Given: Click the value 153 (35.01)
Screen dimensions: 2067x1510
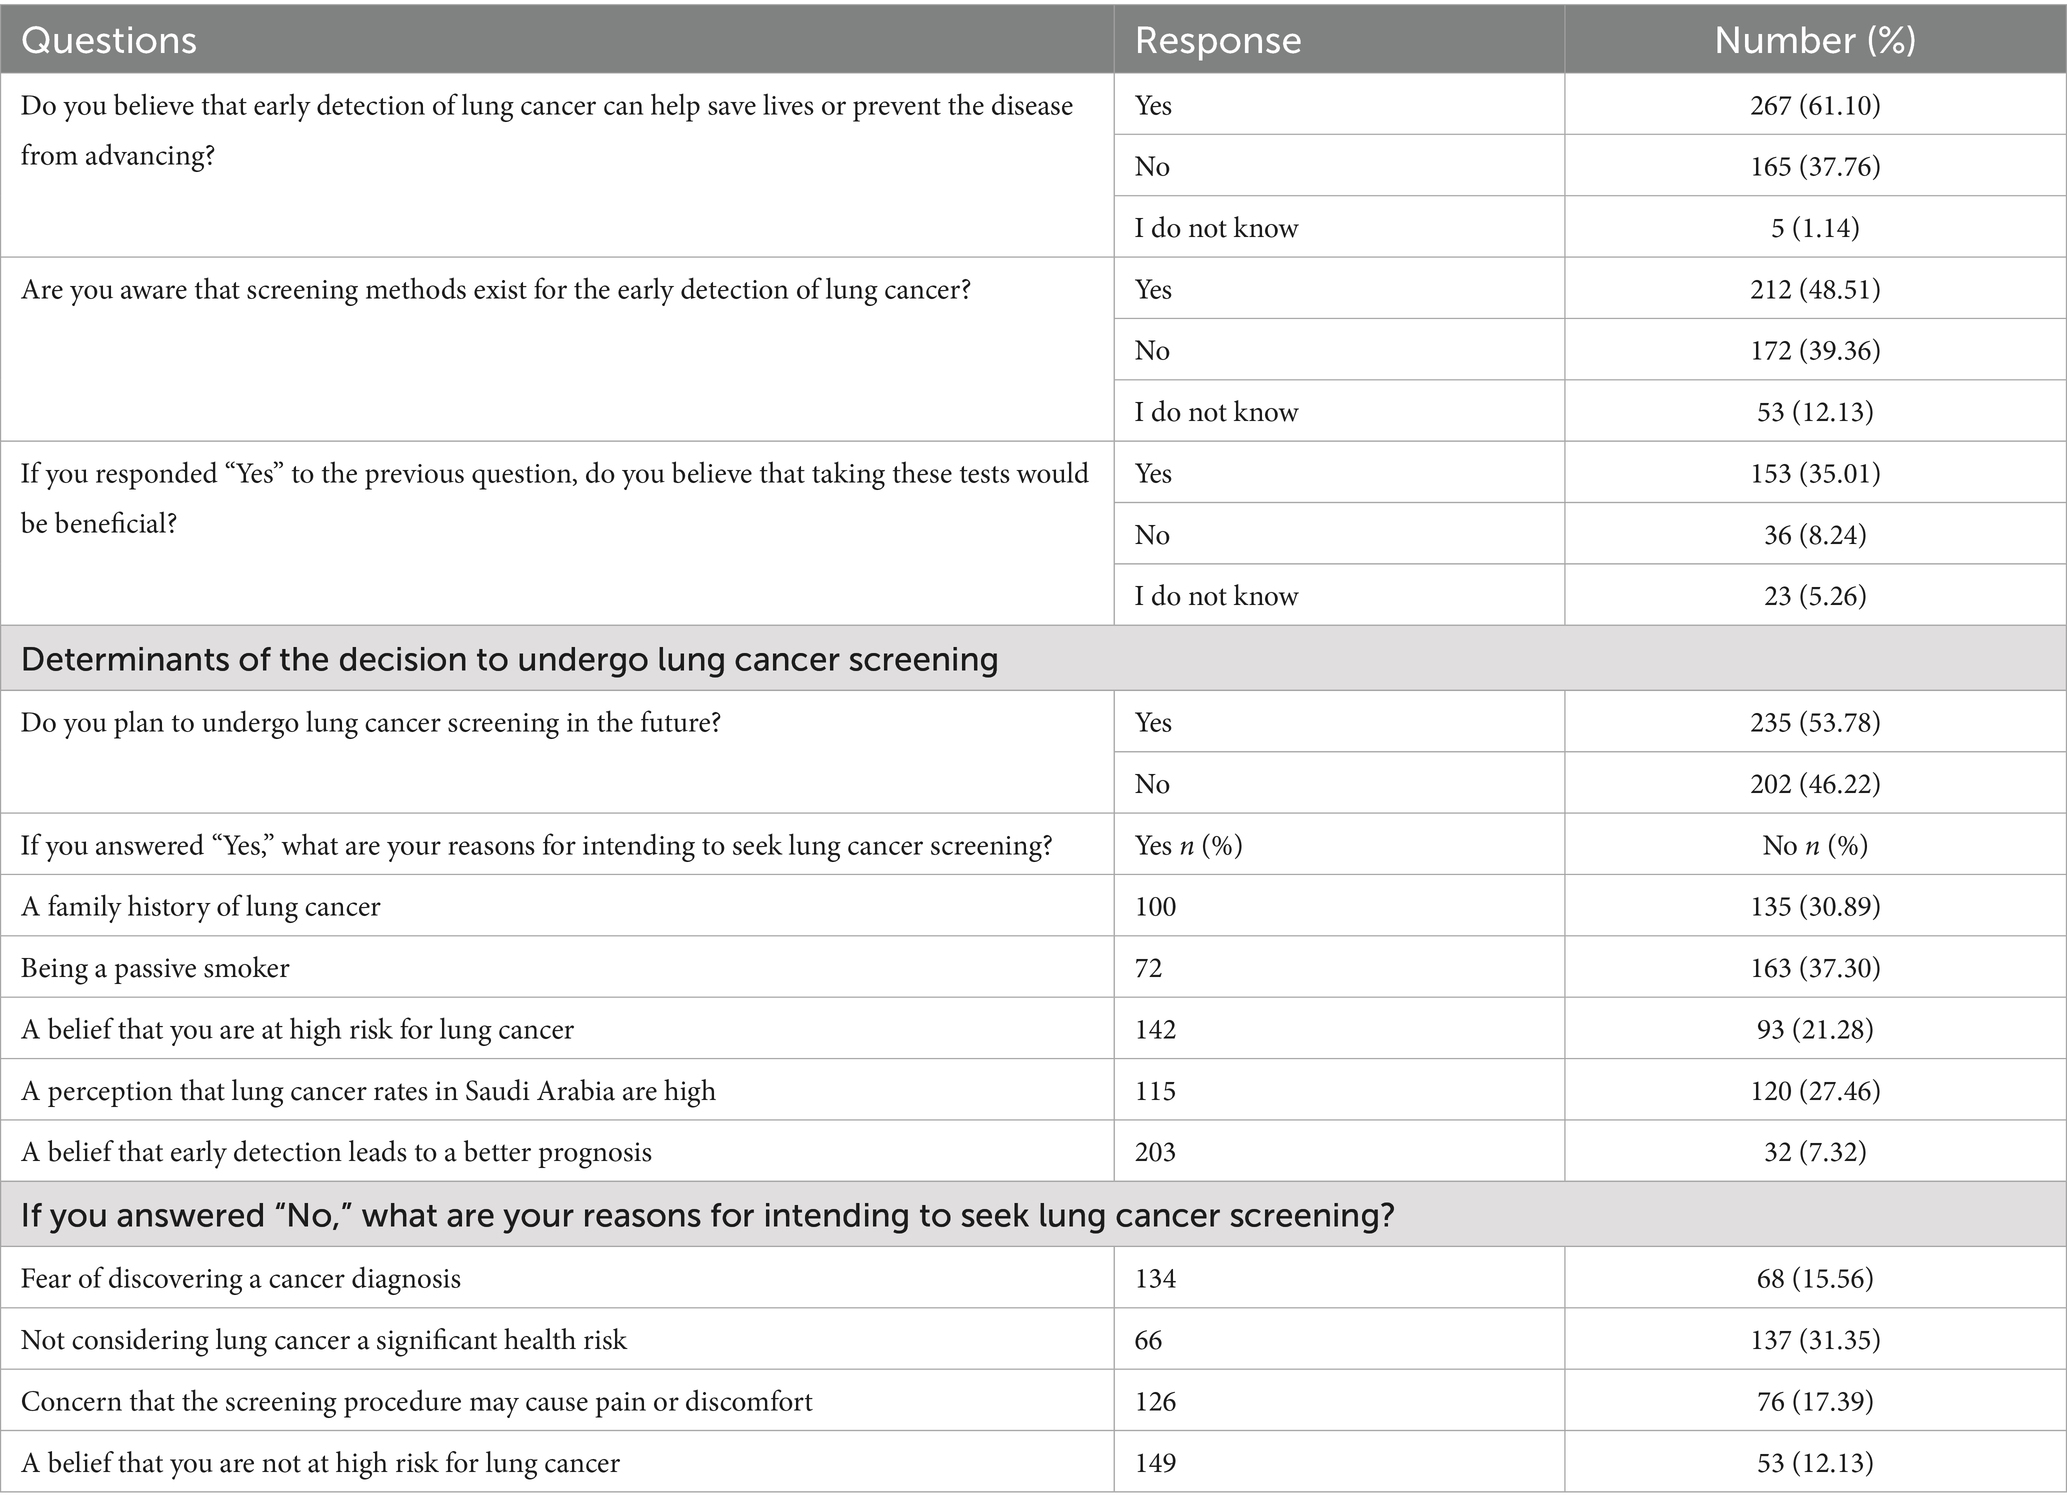Looking at the screenshot, I should (1815, 473).
